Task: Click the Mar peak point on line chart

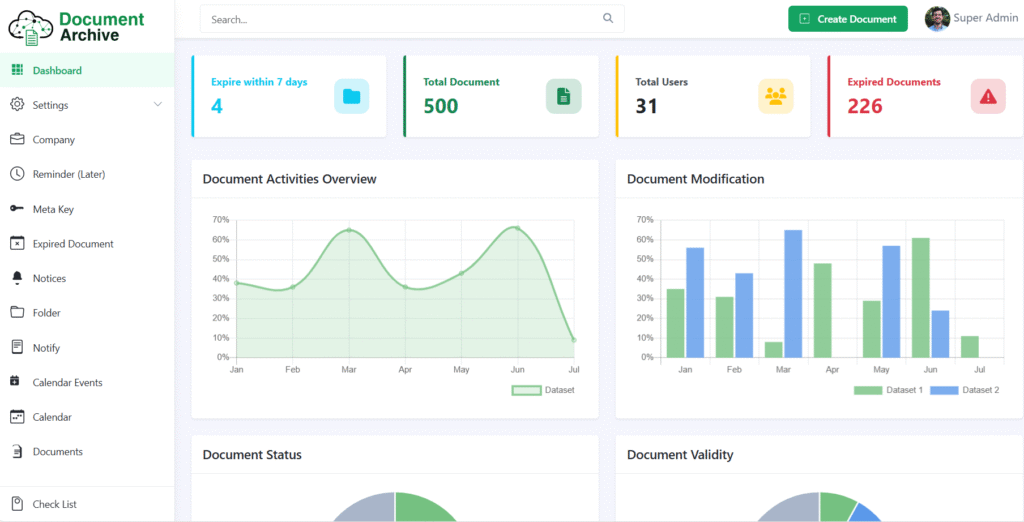Action: pos(349,230)
